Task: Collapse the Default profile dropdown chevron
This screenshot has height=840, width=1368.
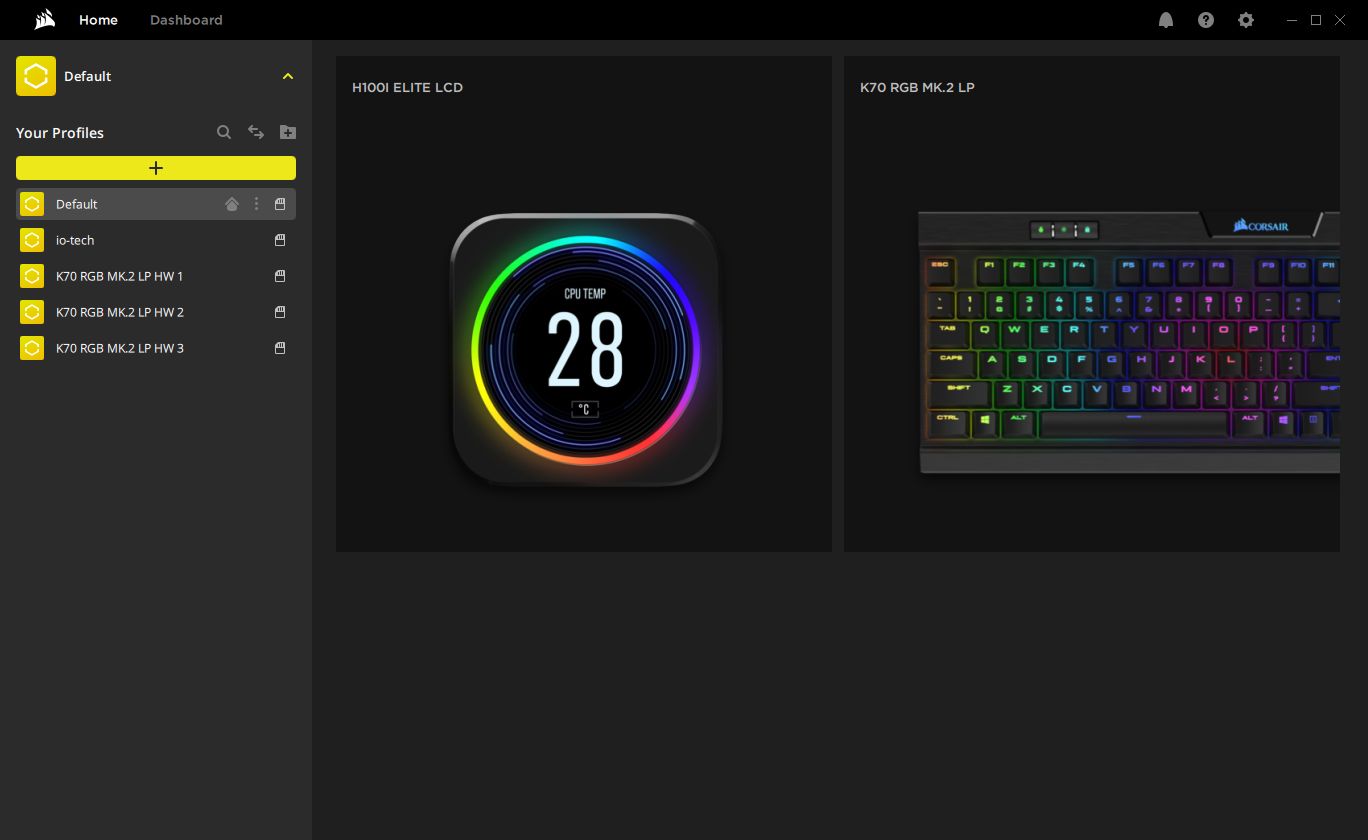Action: pyautogui.click(x=288, y=76)
